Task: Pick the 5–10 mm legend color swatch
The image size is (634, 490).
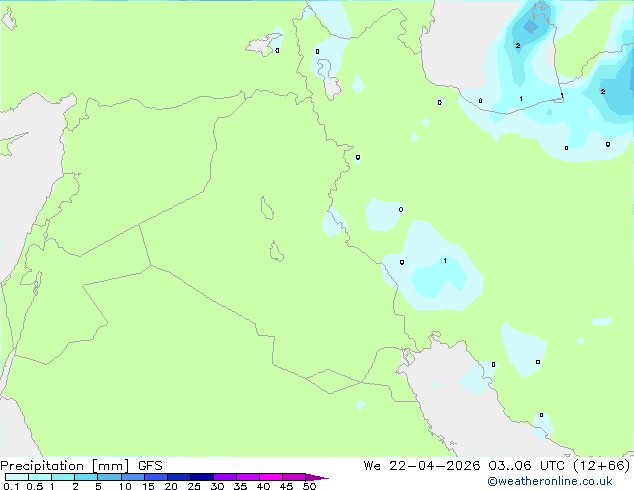Action: pos(110,477)
